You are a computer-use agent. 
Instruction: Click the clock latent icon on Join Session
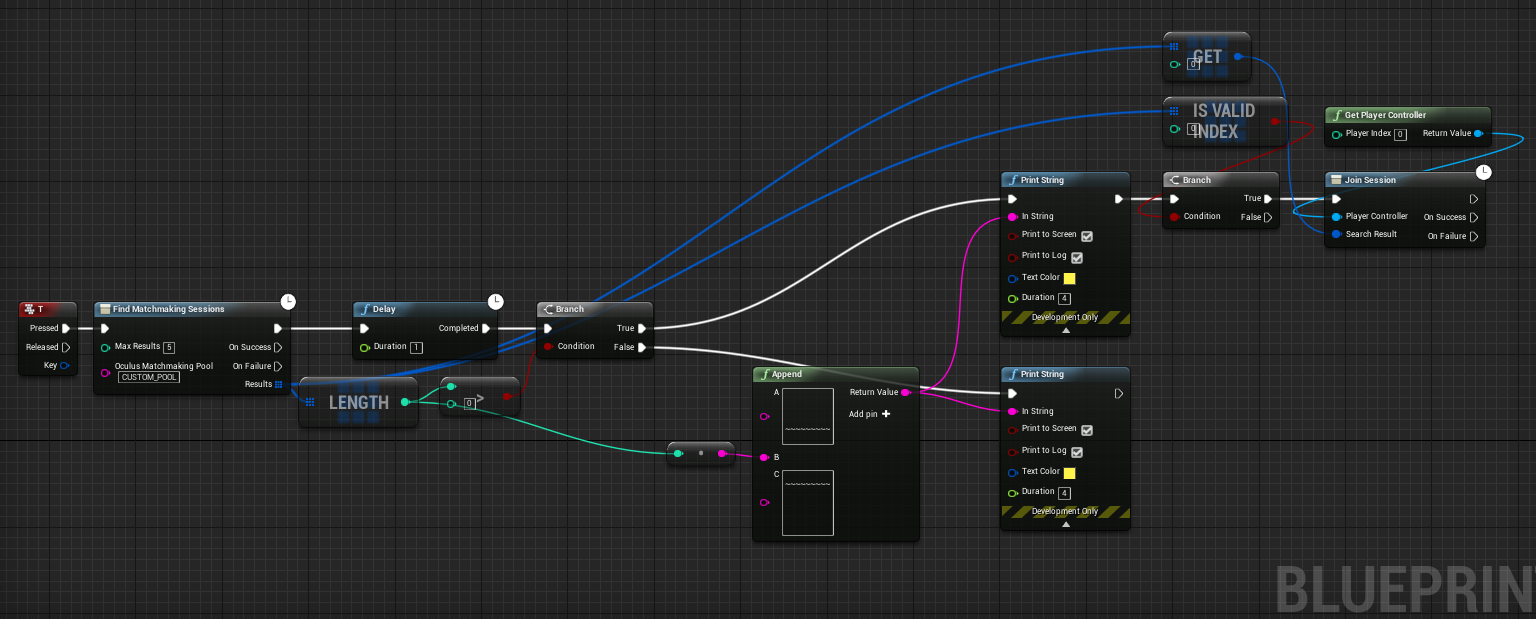[1484, 172]
